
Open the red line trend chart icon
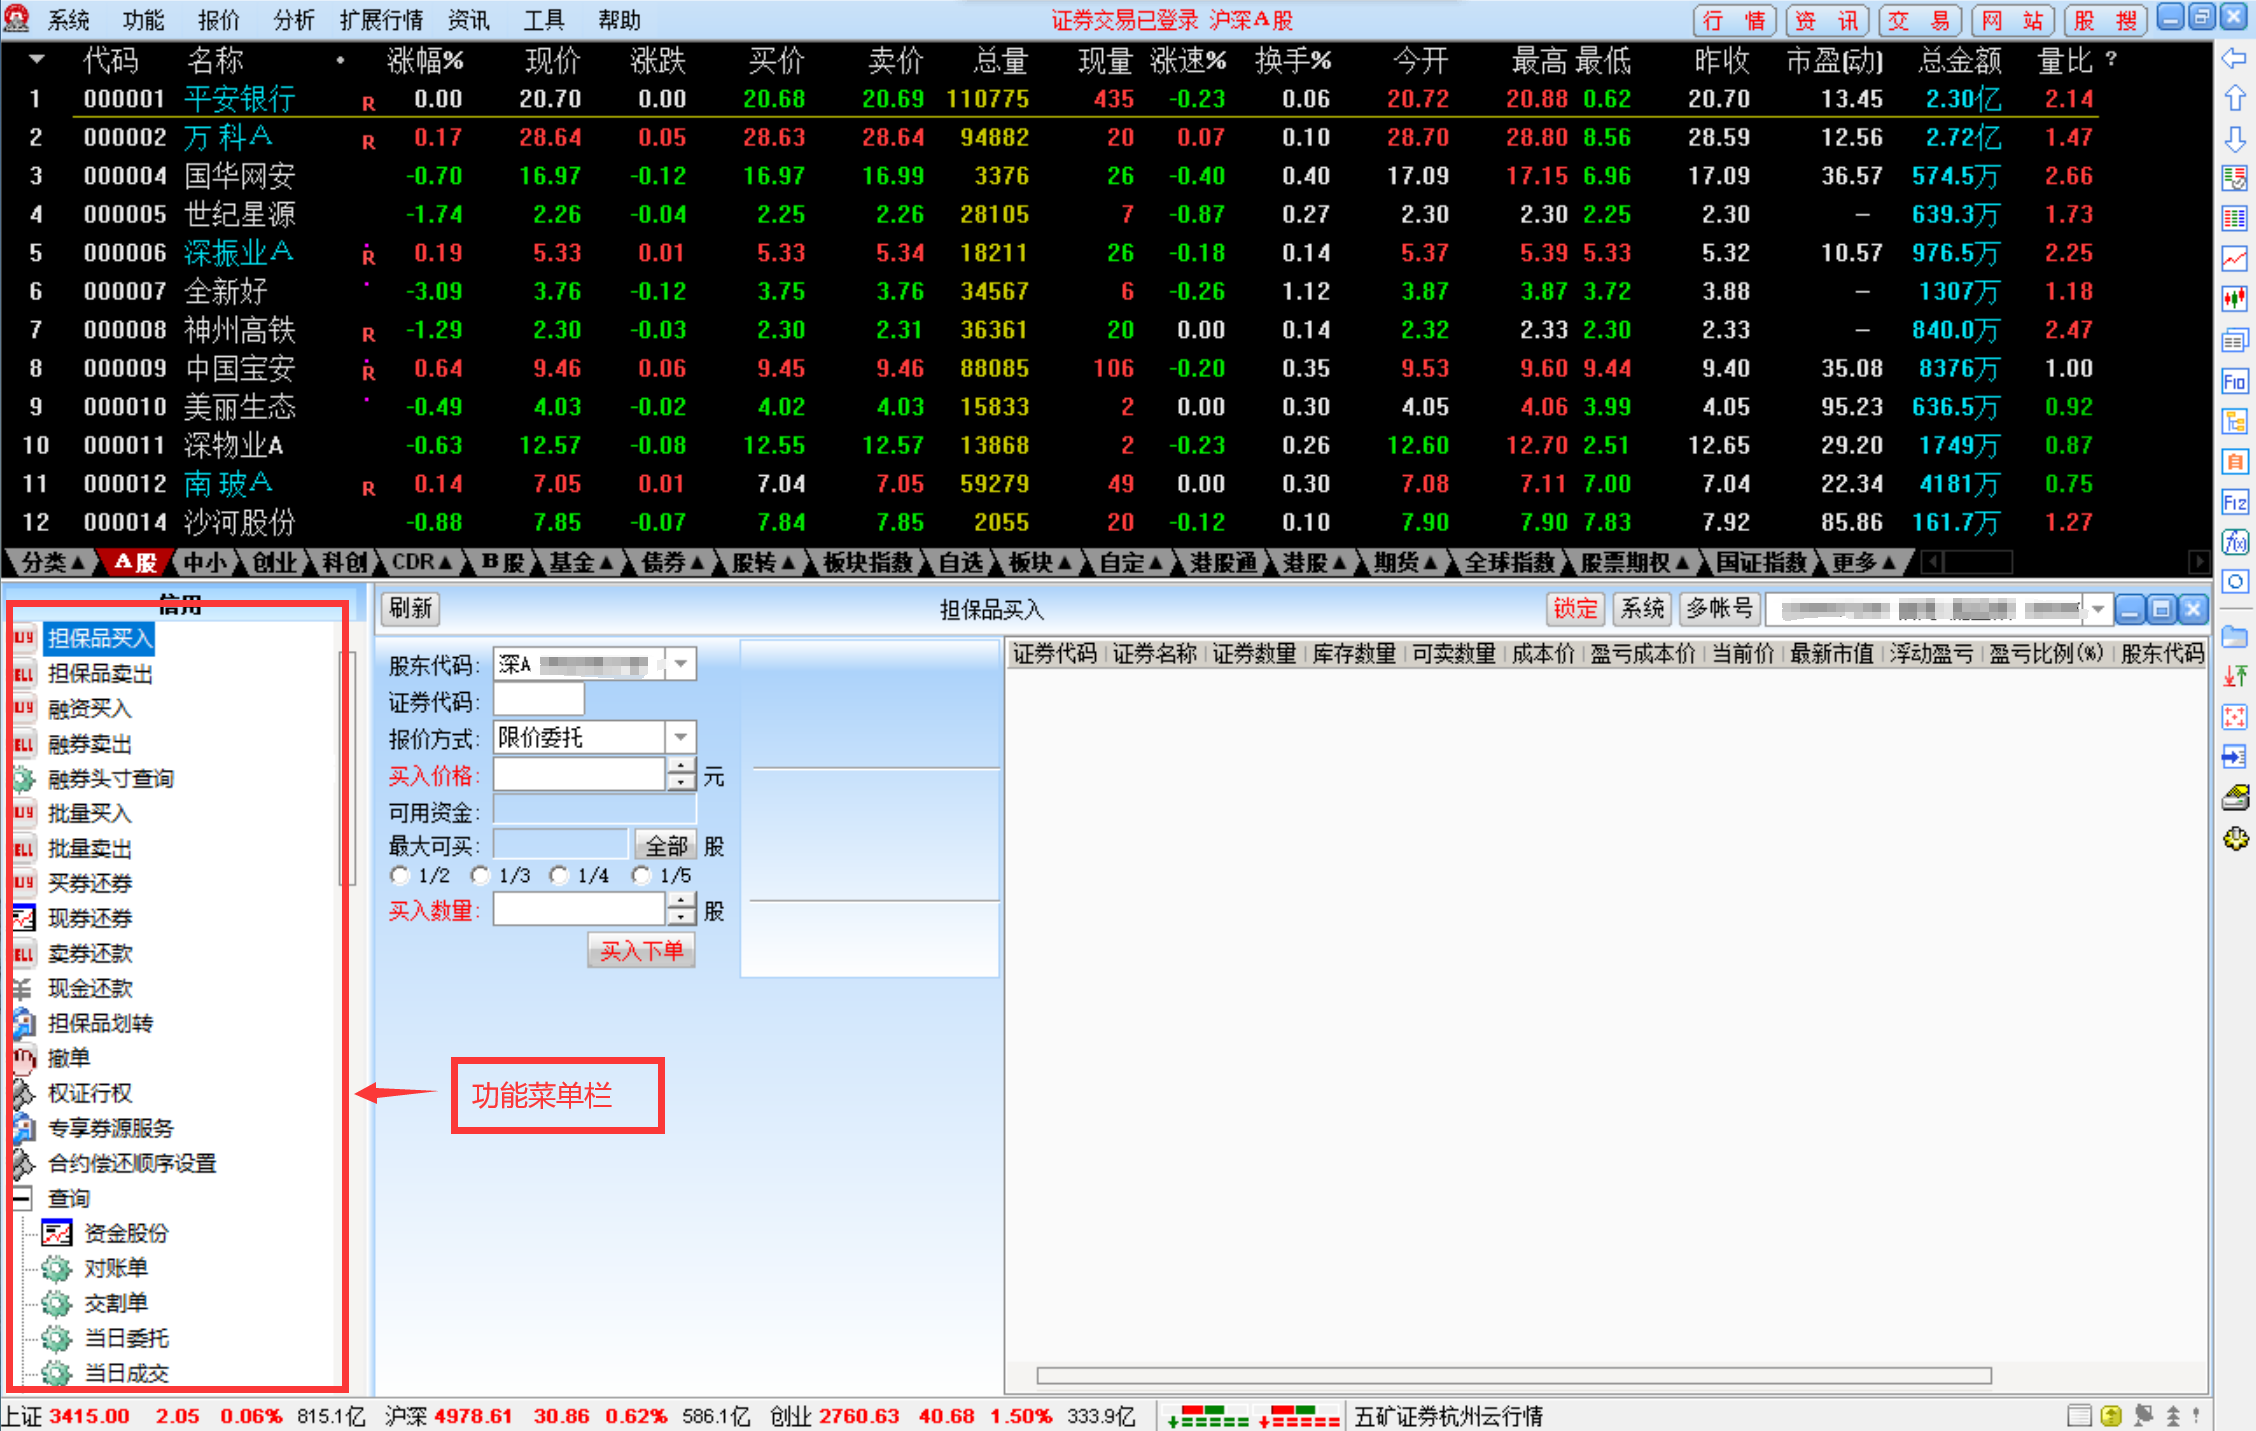[2234, 259]
